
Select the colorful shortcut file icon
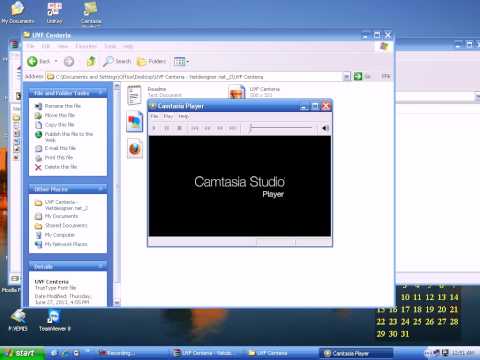pyautogui.click(x=135, y=121)
